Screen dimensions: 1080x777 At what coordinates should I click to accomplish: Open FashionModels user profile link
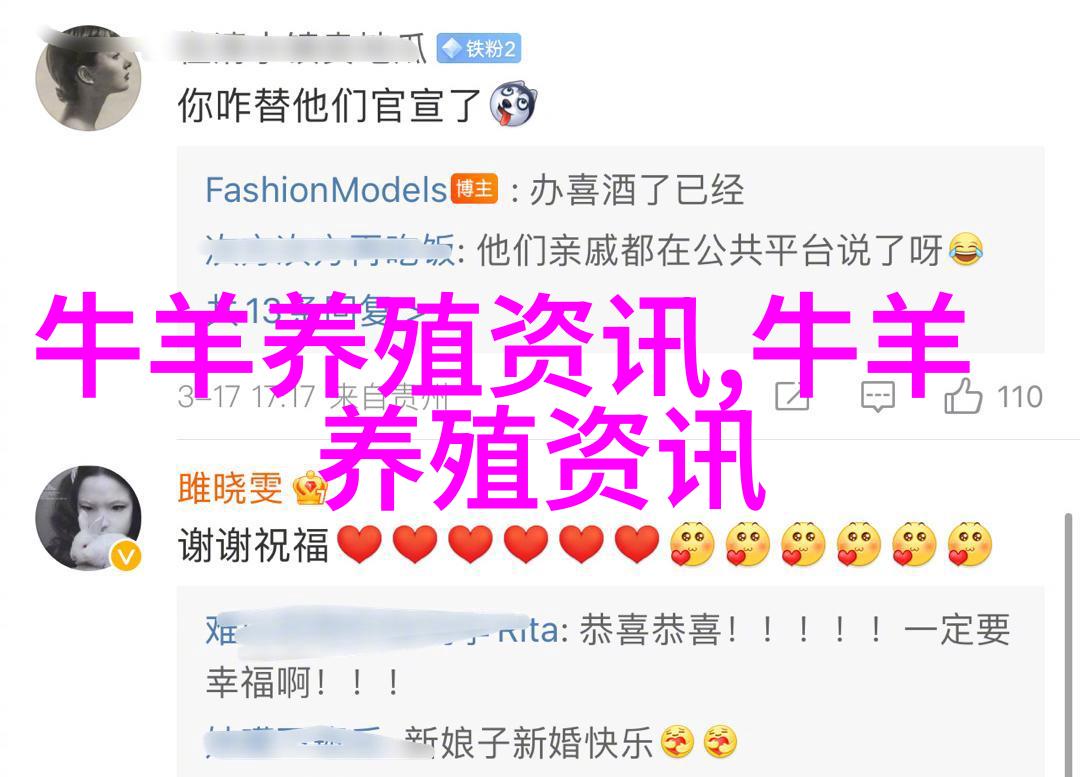point(326,189)
